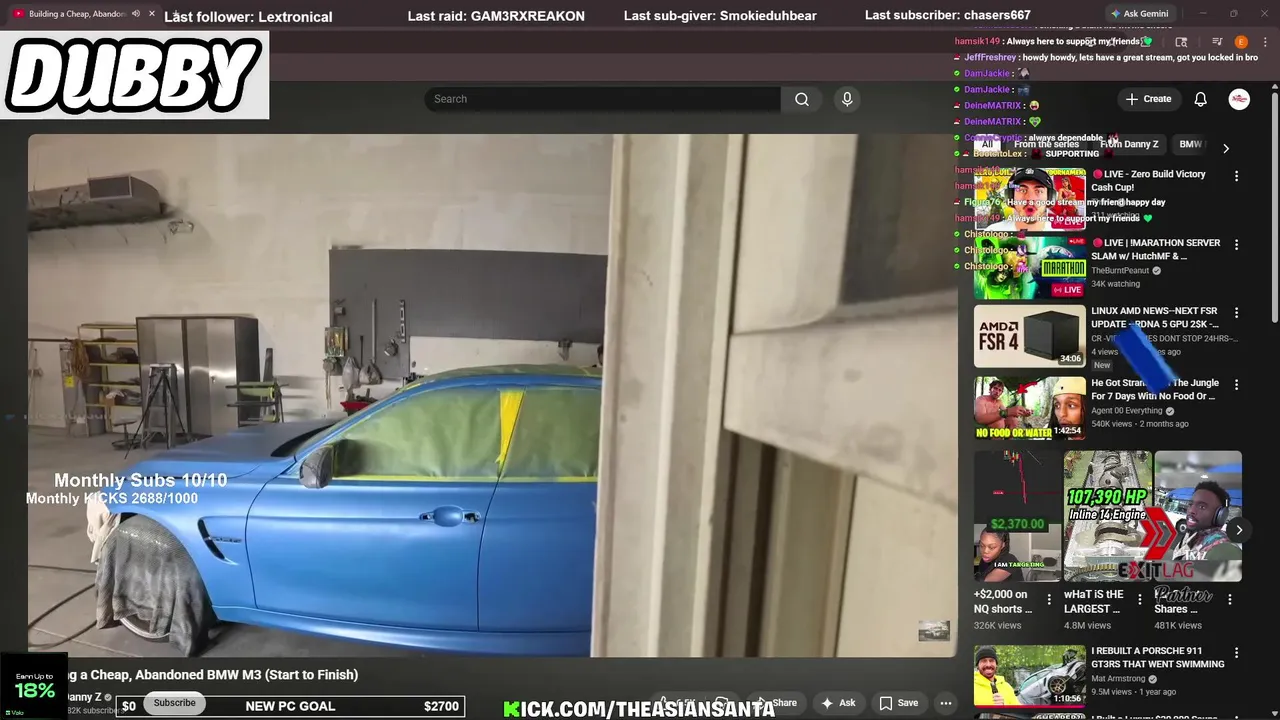The height and width of the screenshot is (720, 1280).
Task: Open browser media controls icon
Action: 1217,42
